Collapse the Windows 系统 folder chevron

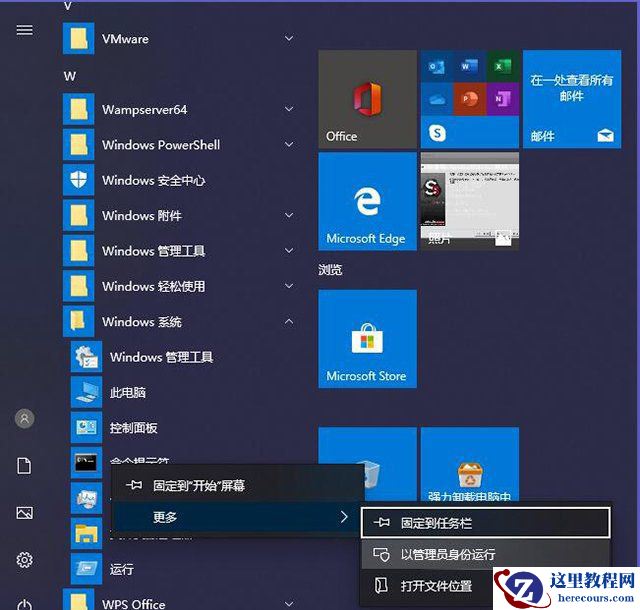[289, 321]
